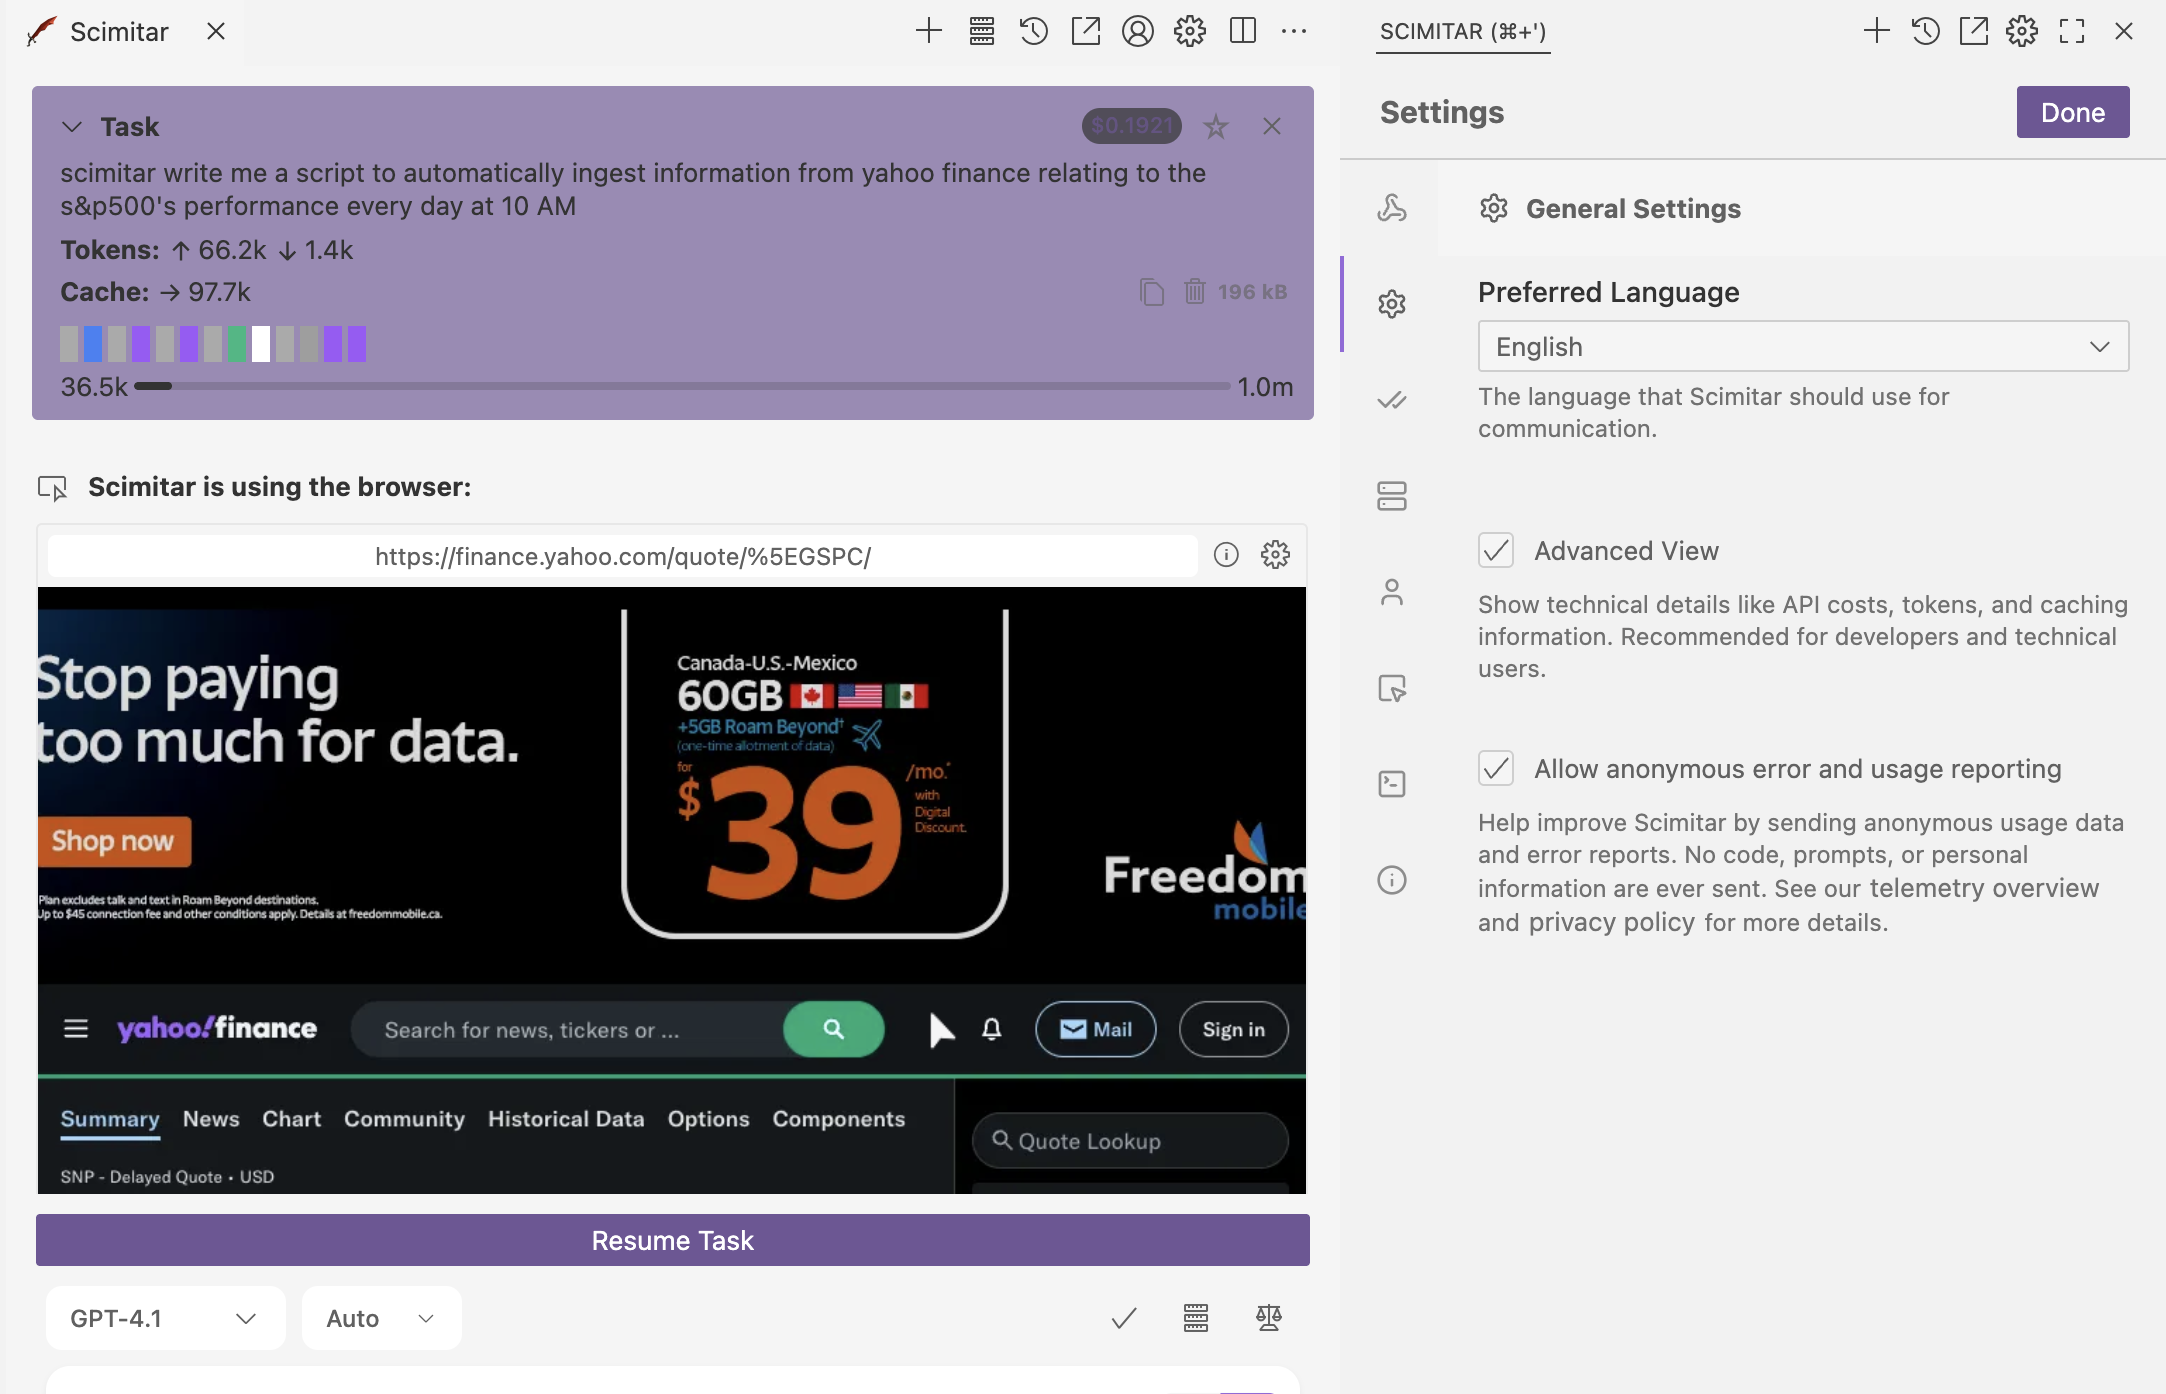Image resolution: width=2166 pixels, height=1394 pixels.
Task: Open settings gear in left toolbar
Action: (1189, 31)
